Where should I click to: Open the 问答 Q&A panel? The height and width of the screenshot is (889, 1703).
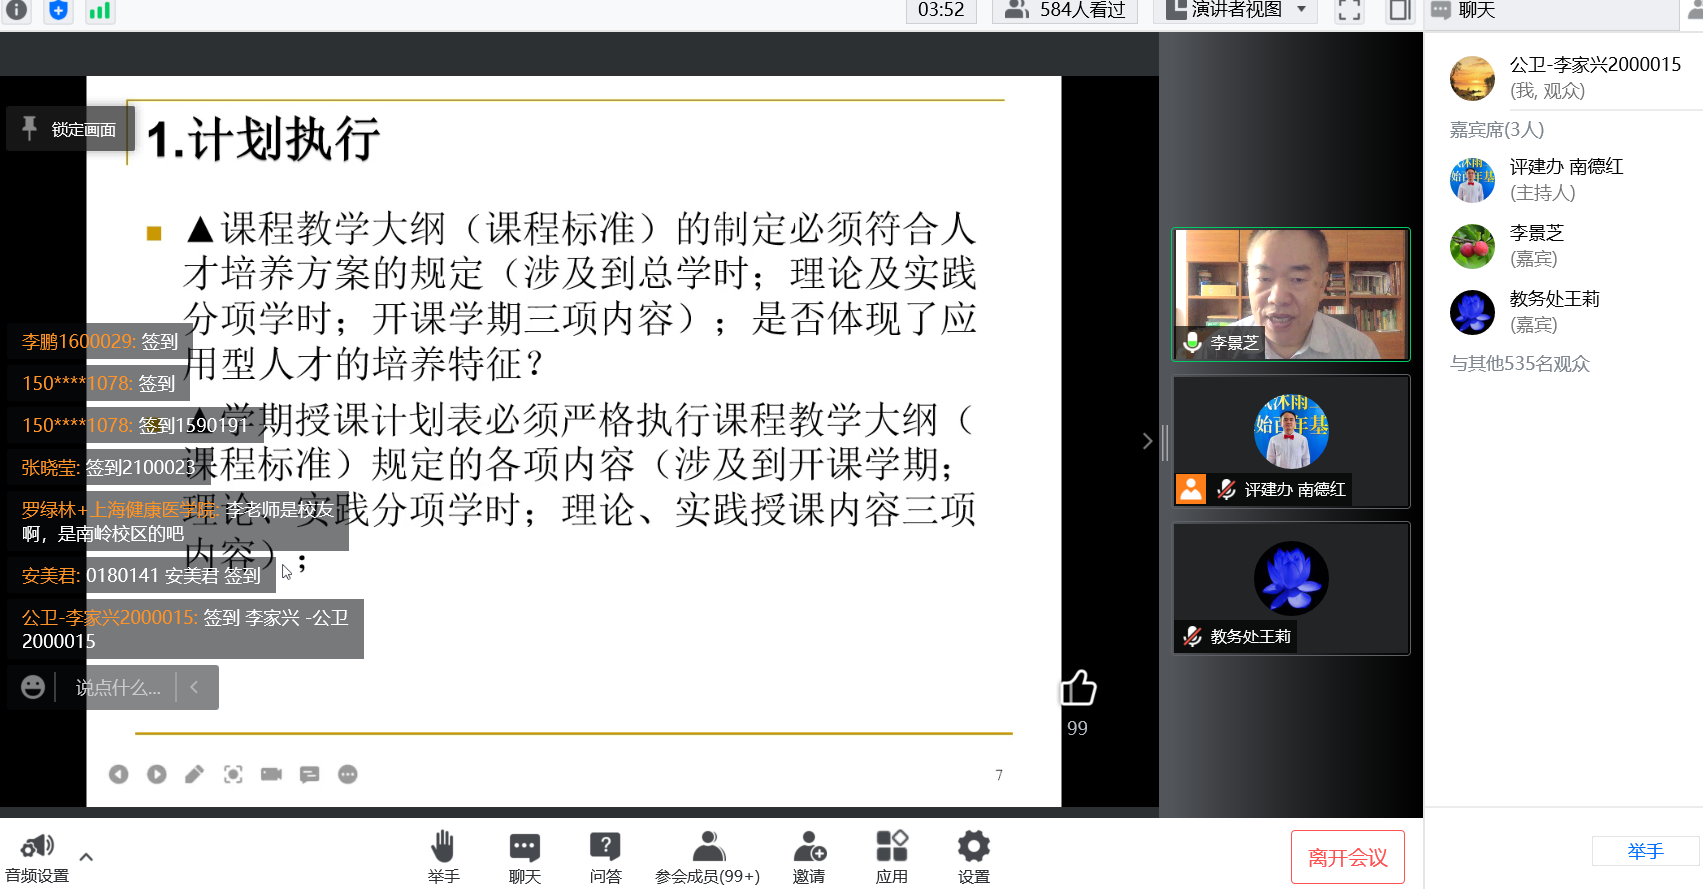(605, 857)
